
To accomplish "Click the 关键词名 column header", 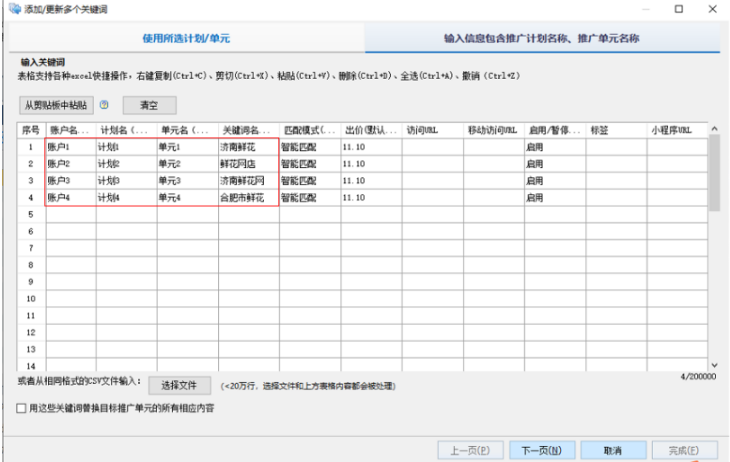I will click(x=249, y=130).
